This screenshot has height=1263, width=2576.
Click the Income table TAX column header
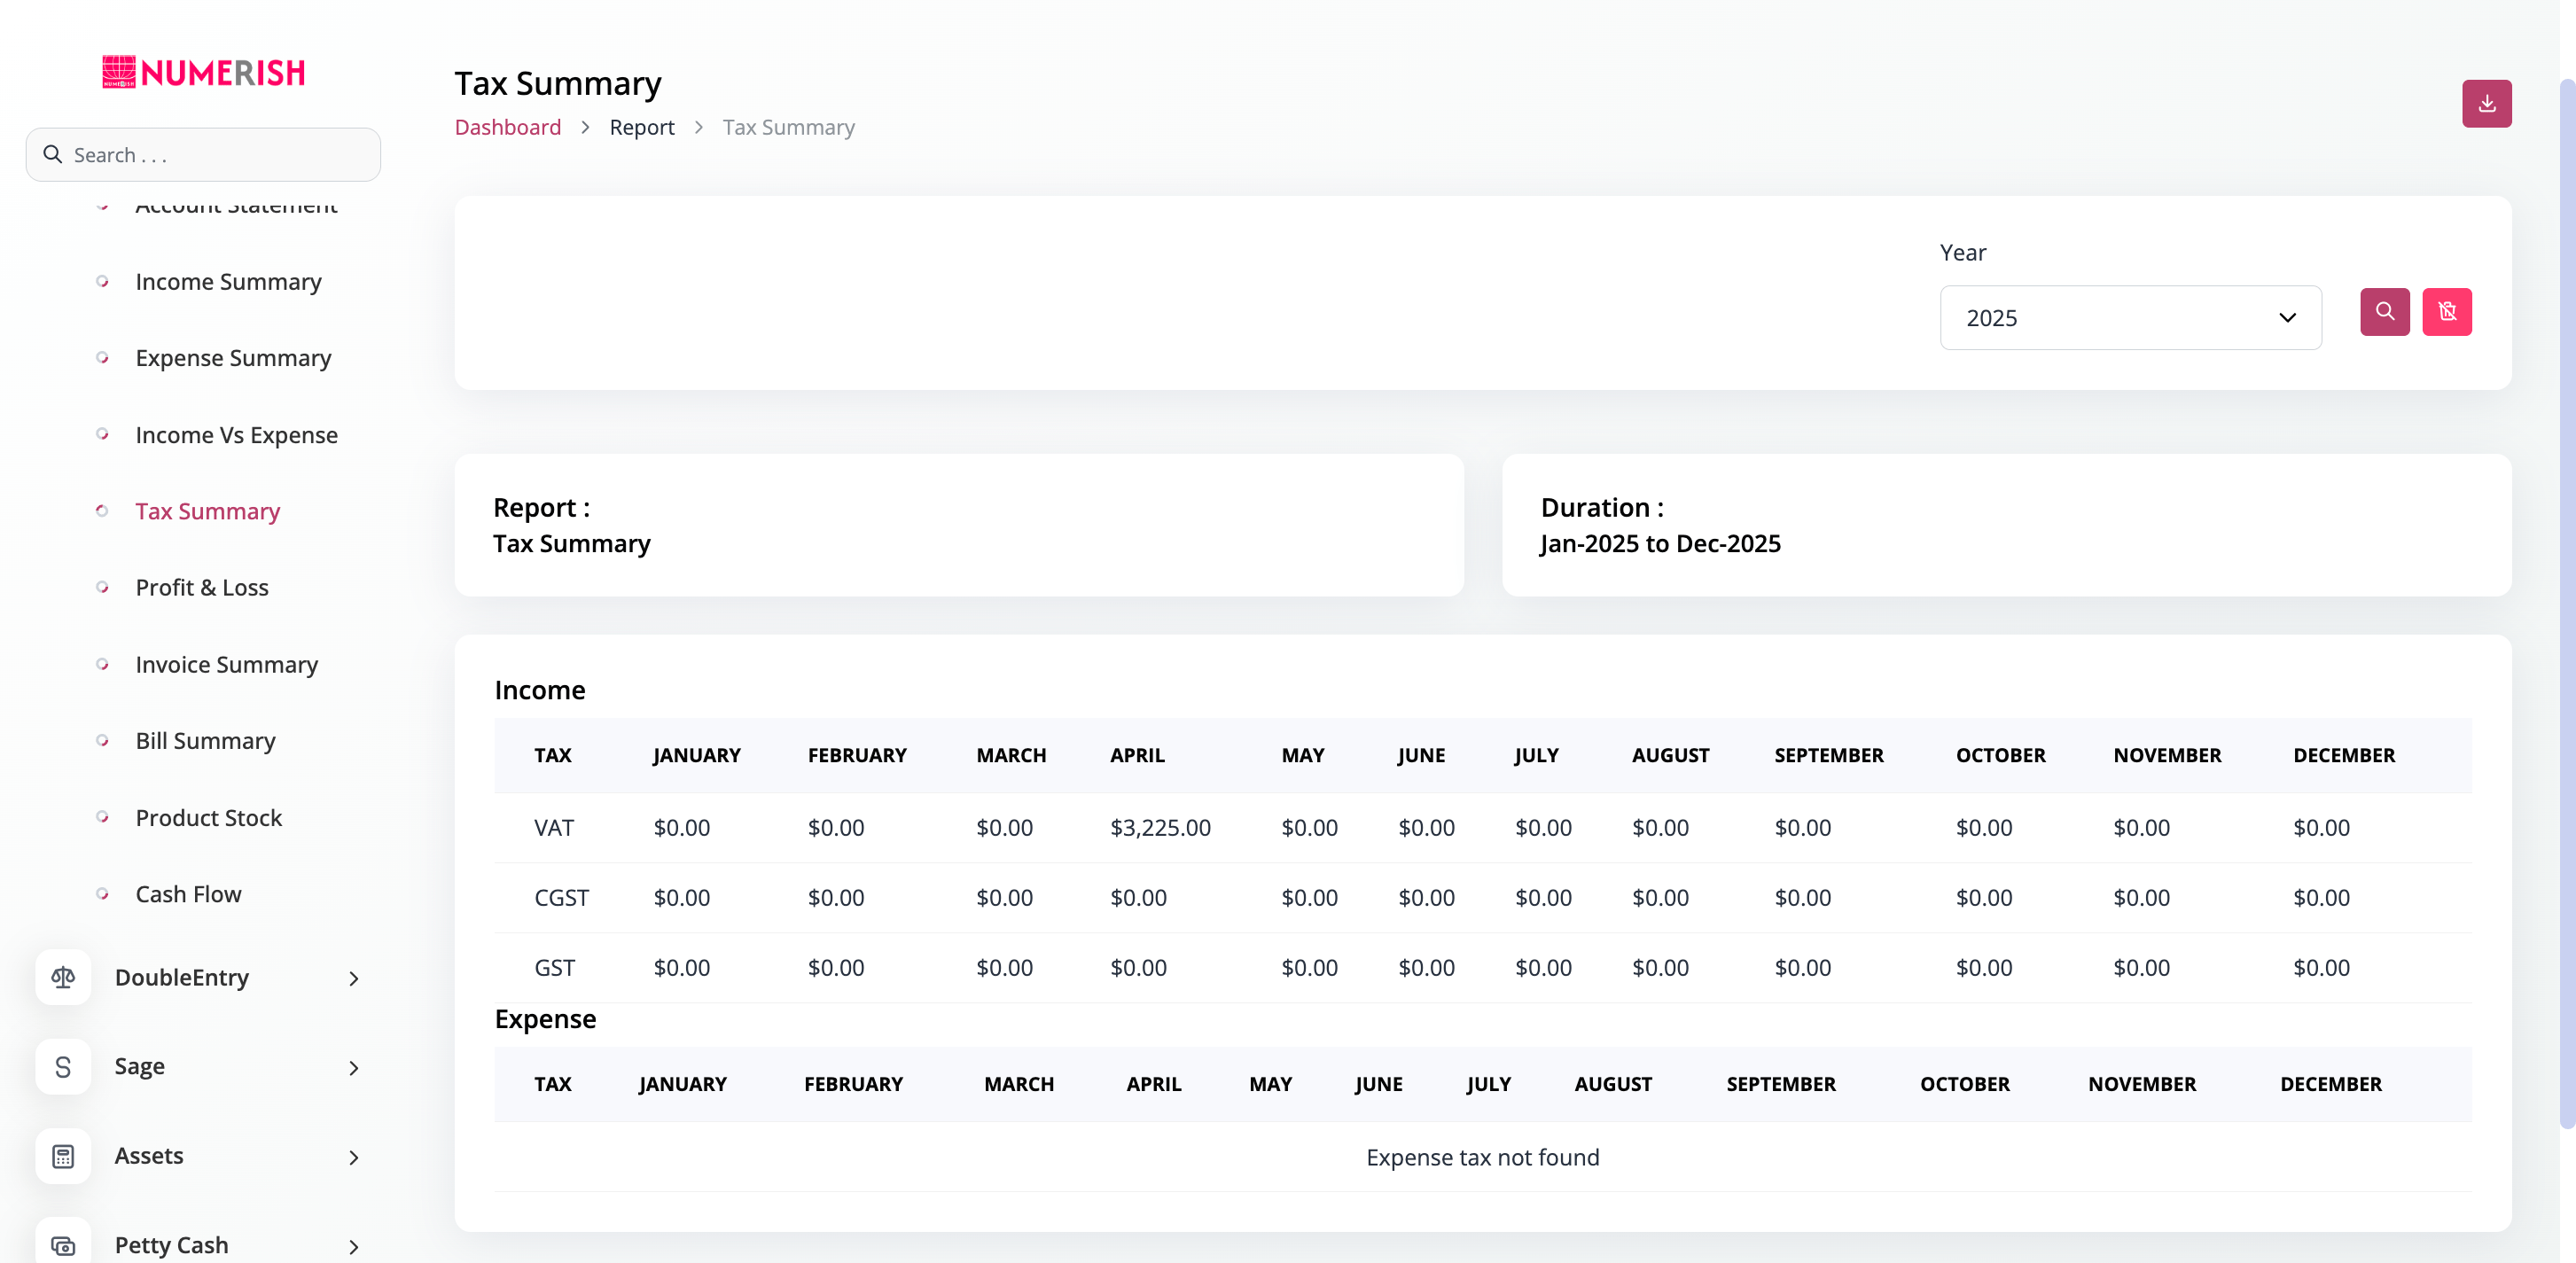pos(553,755)
